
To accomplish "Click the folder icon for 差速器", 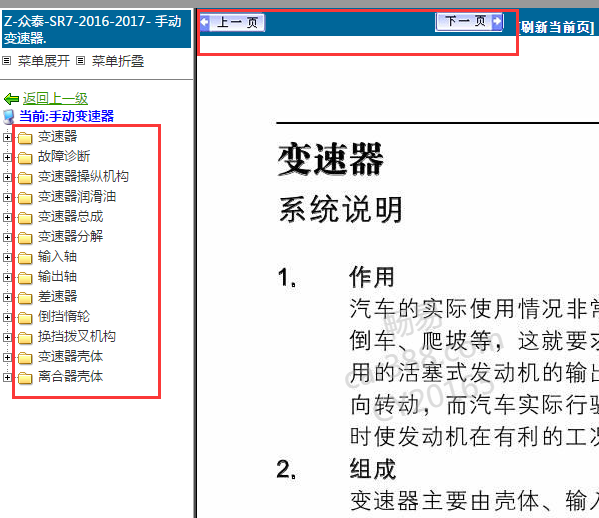I will click(25, 298).
